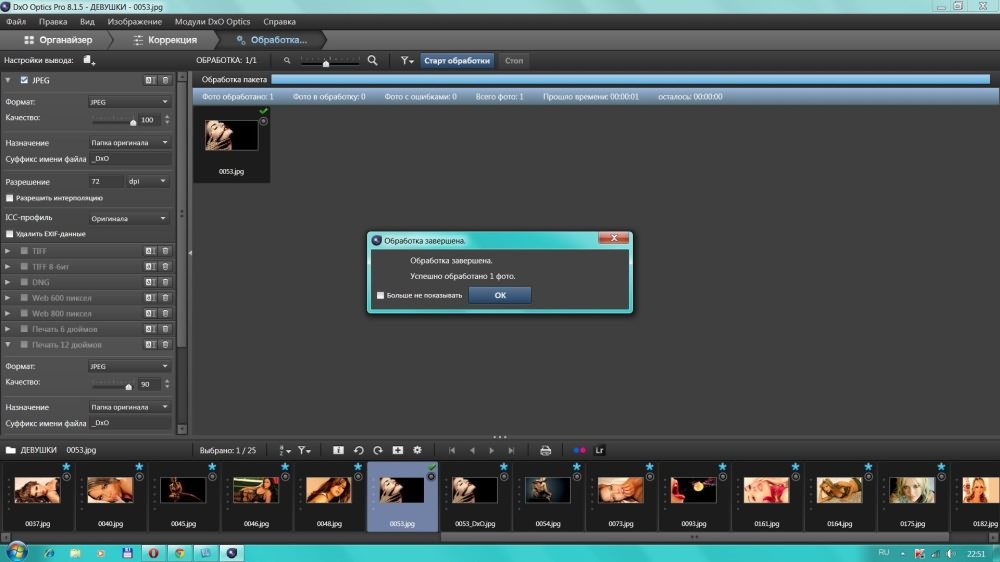Open filmstrip settings gear icon

coord(417,451)
